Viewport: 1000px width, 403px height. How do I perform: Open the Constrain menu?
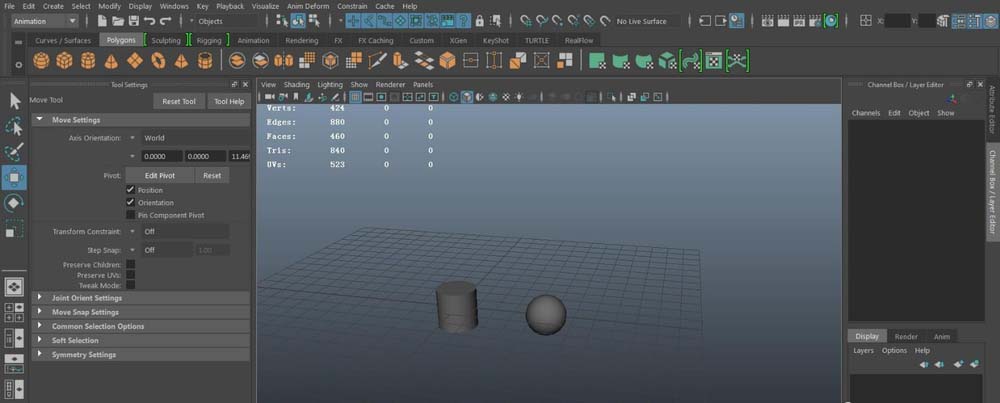(x=352, y=6)
